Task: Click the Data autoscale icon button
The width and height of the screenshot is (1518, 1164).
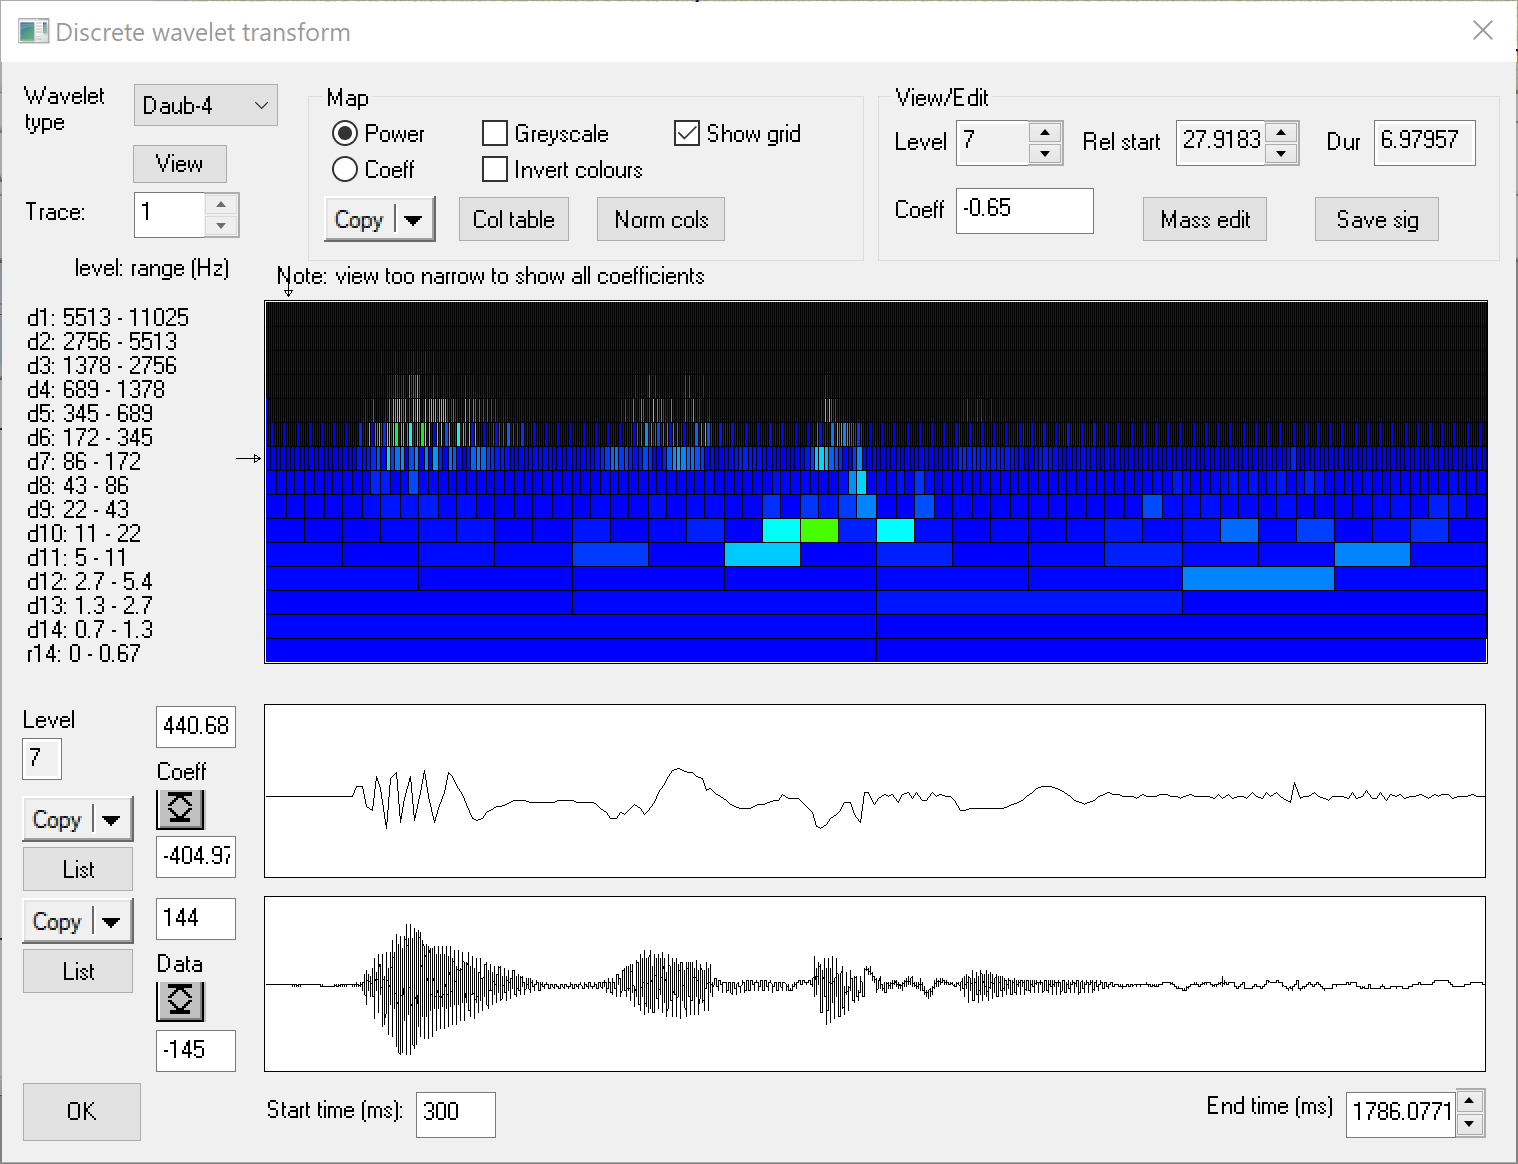Action: (x=180, y=1000)
